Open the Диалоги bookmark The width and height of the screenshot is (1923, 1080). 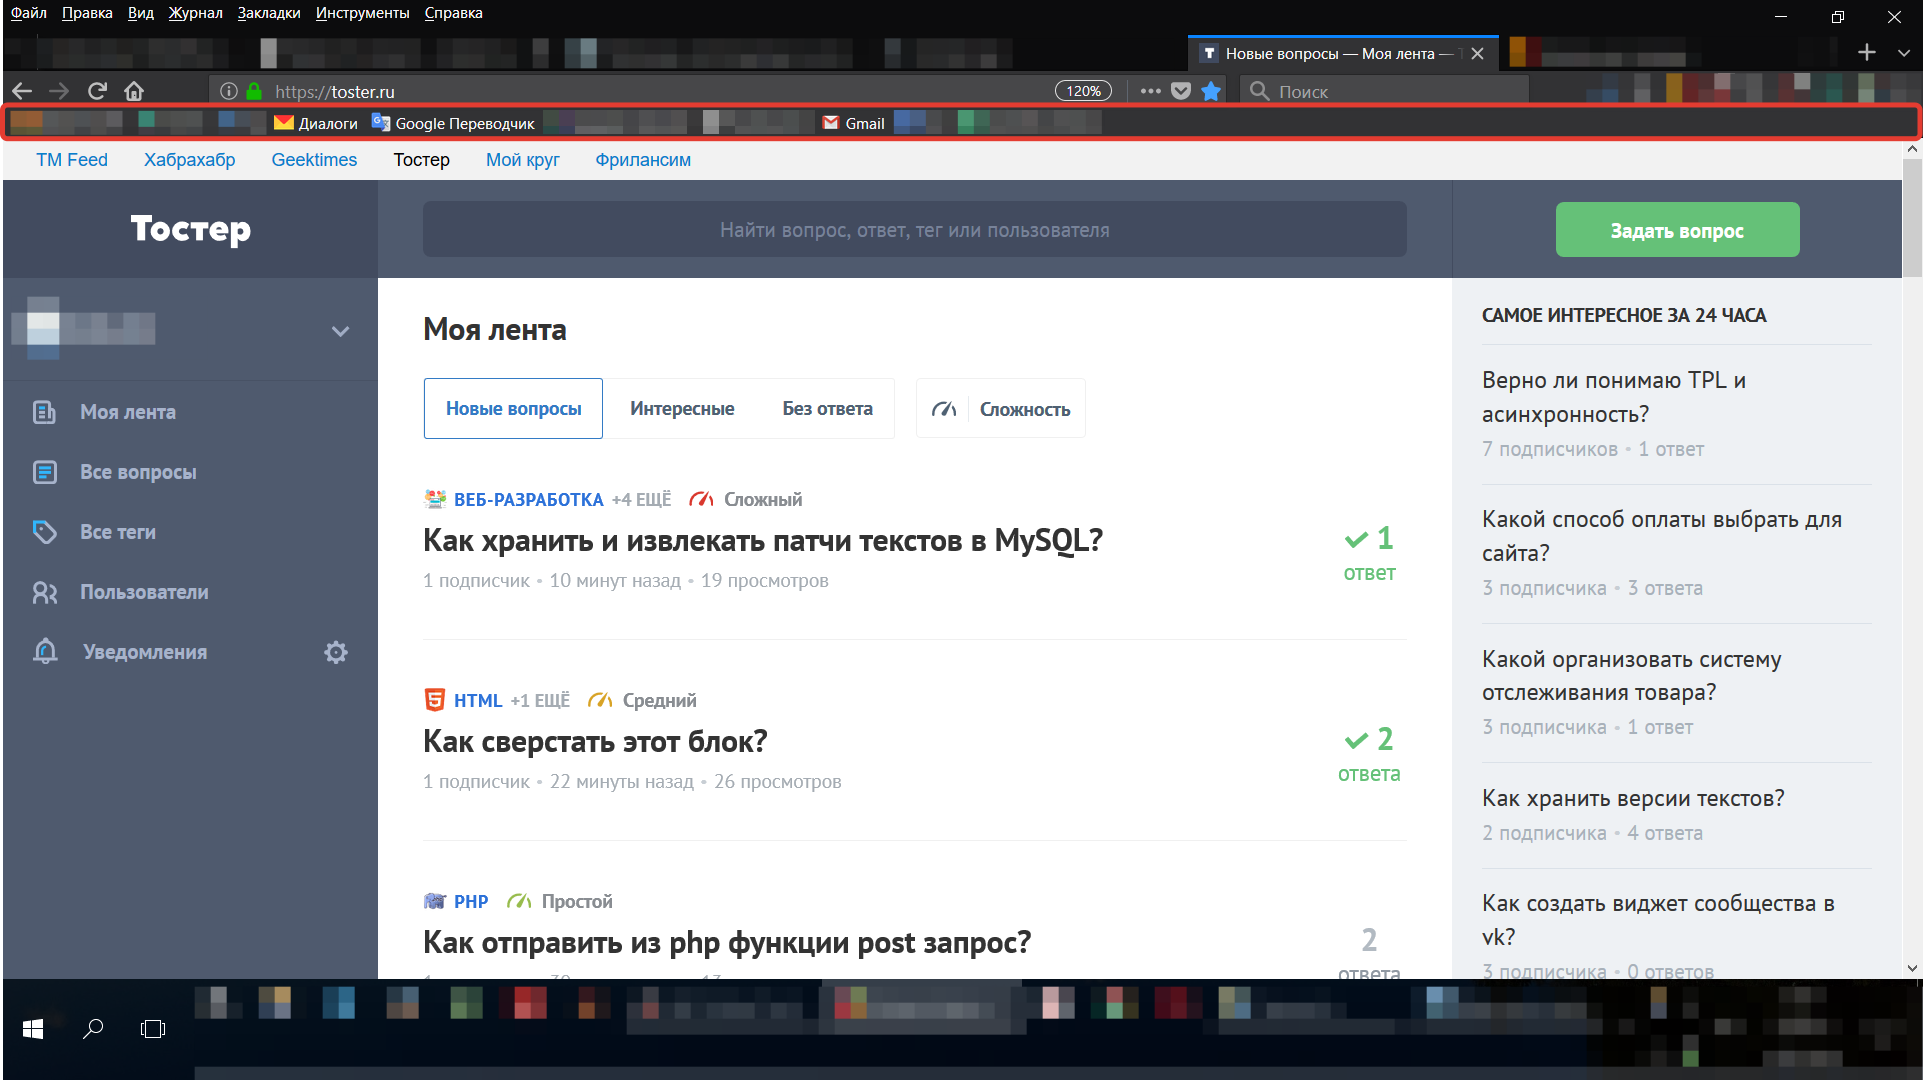coord(316,123)
